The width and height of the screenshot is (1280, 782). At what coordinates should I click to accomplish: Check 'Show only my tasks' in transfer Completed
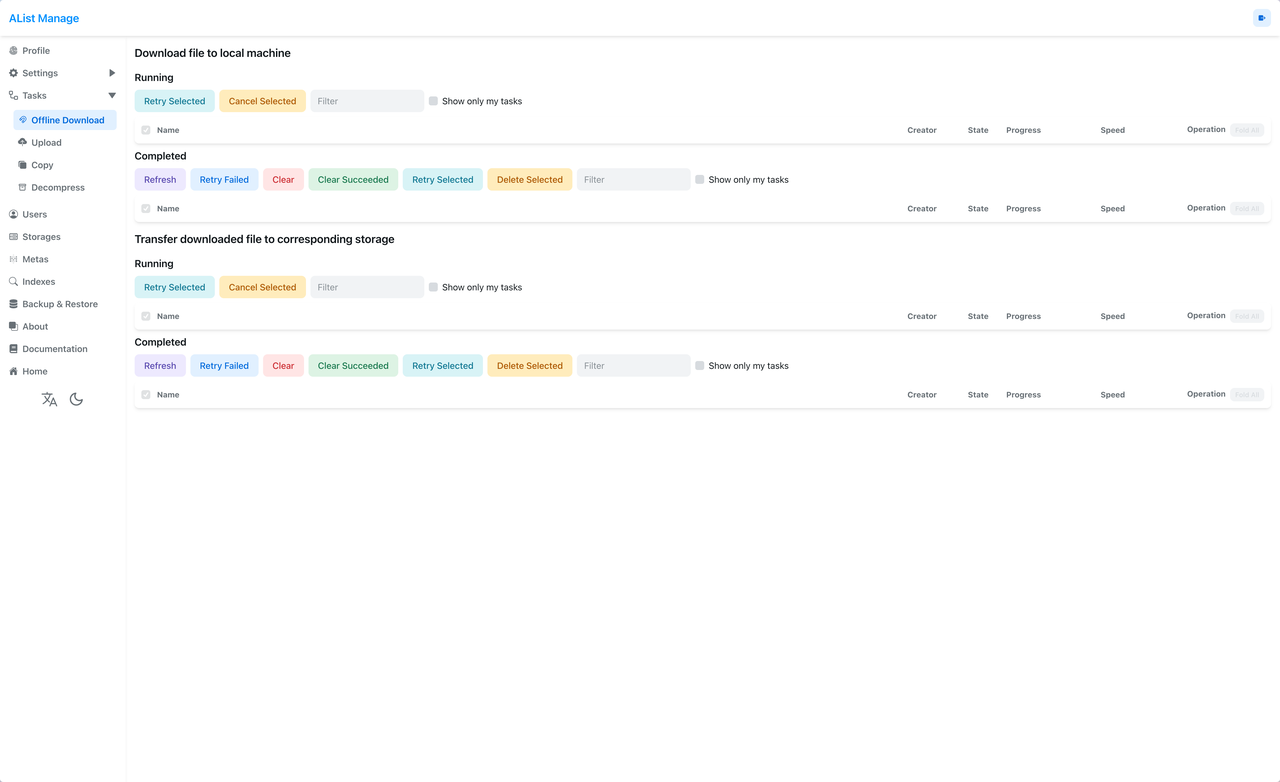coord(700,366)
